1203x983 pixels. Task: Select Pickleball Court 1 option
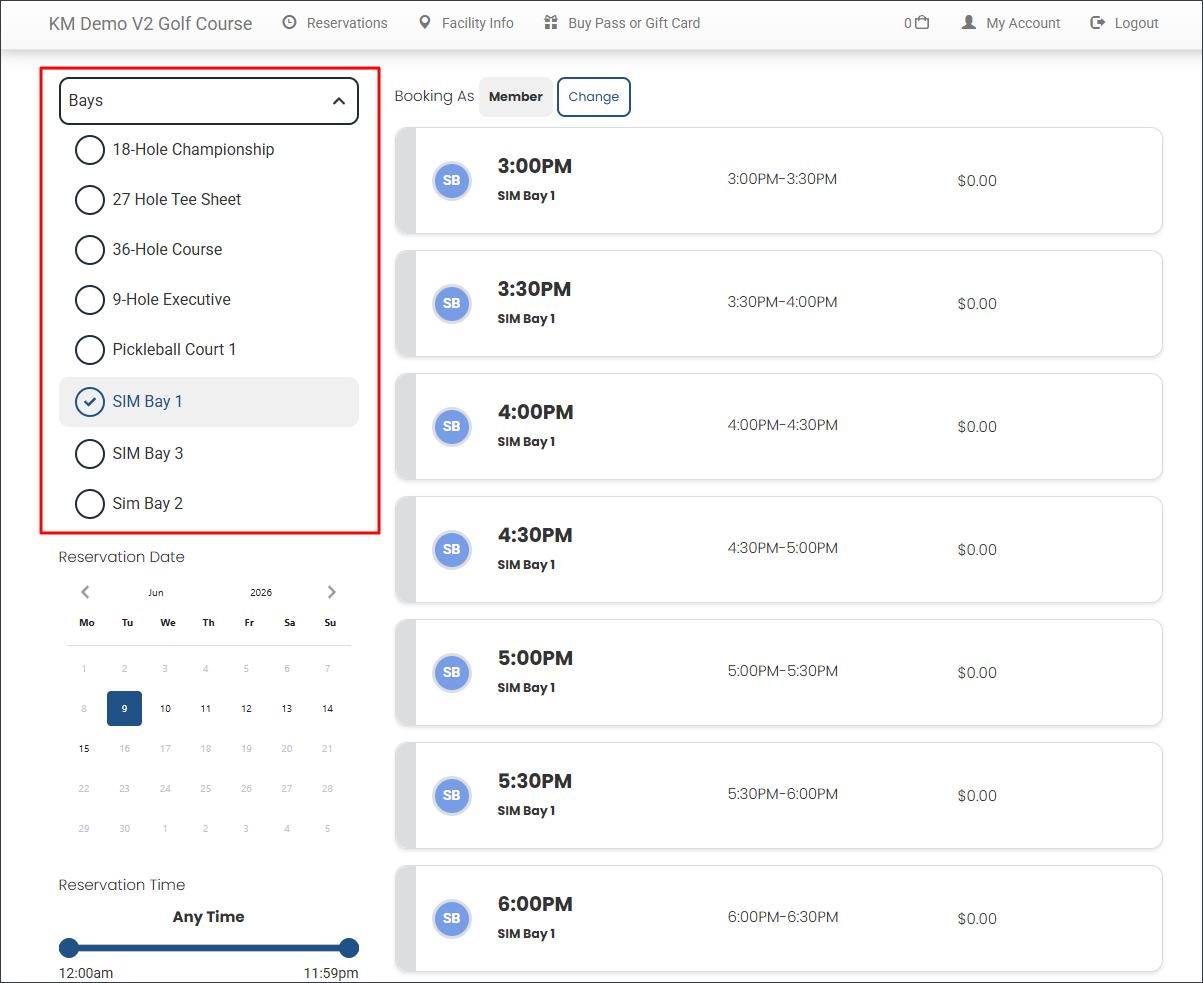tap(90, 350)
